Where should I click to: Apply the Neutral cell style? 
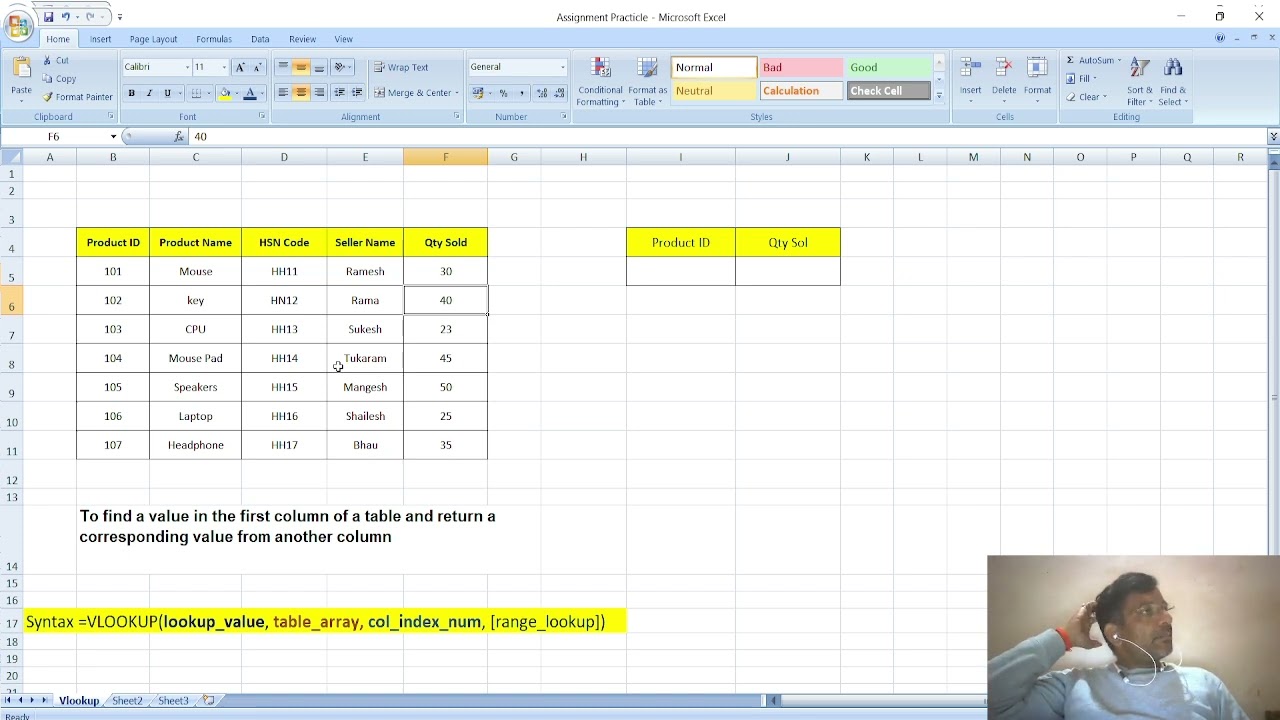click(714, 91)
